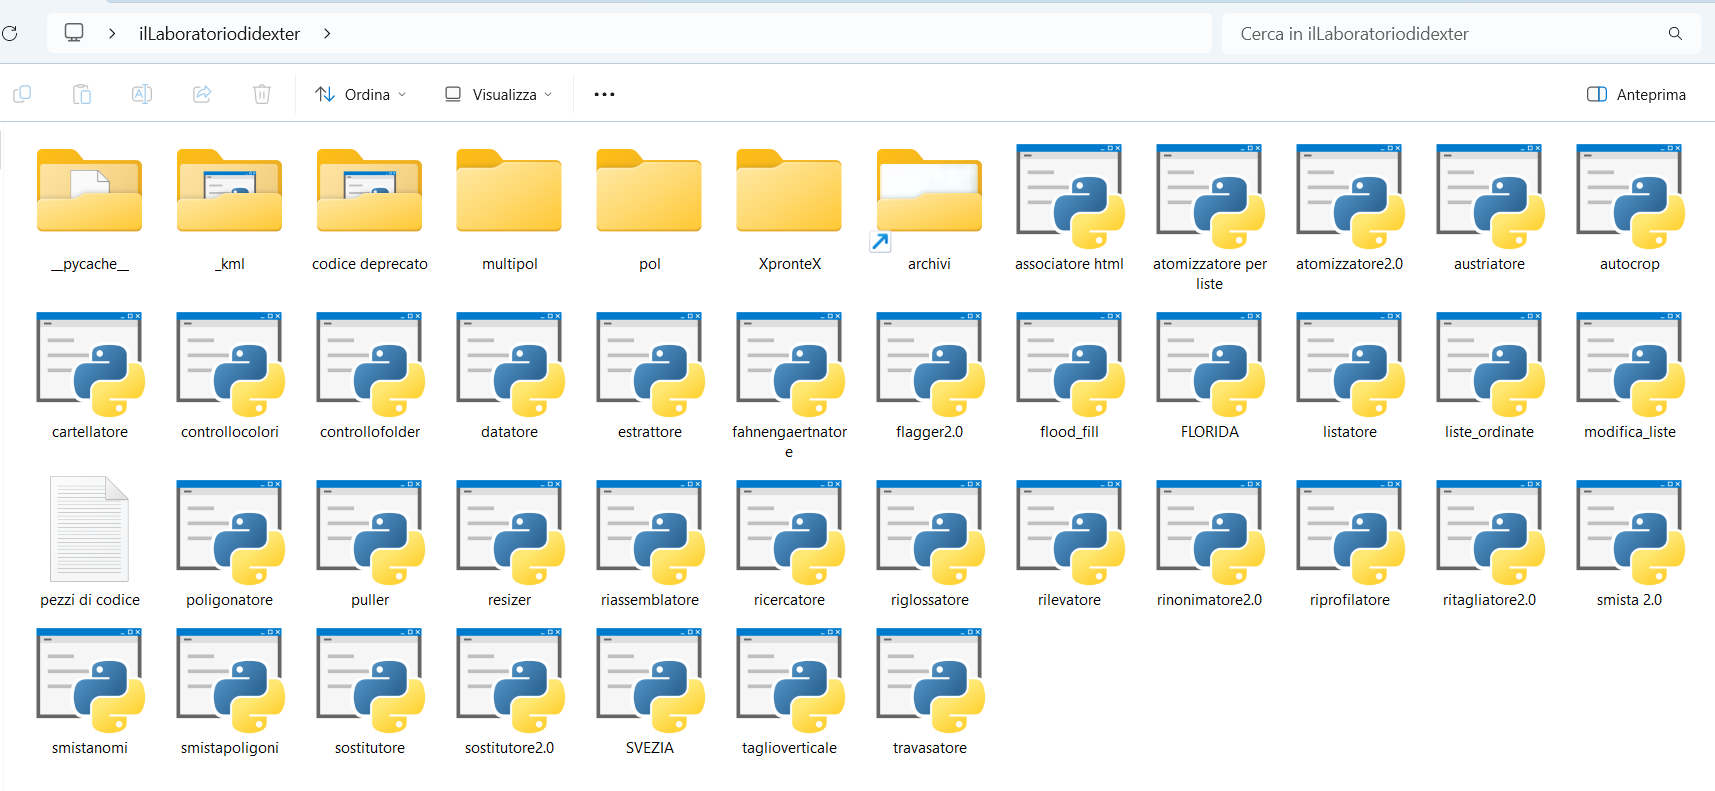Image resolution: width=1715 pixels, height=791 pixels.
Task: Select the associatore html Python file
Action: [1070, 210]
